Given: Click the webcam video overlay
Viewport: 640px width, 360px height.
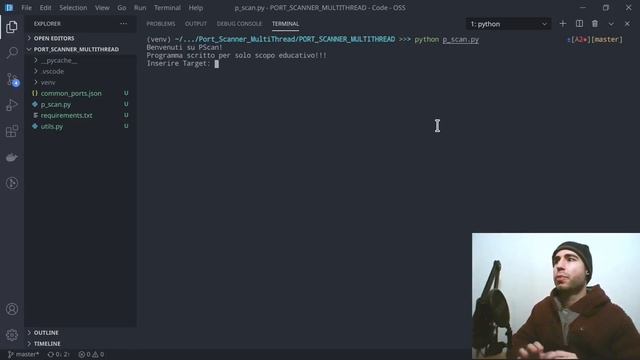Looking at the screenshot, I should coord(556,296).
